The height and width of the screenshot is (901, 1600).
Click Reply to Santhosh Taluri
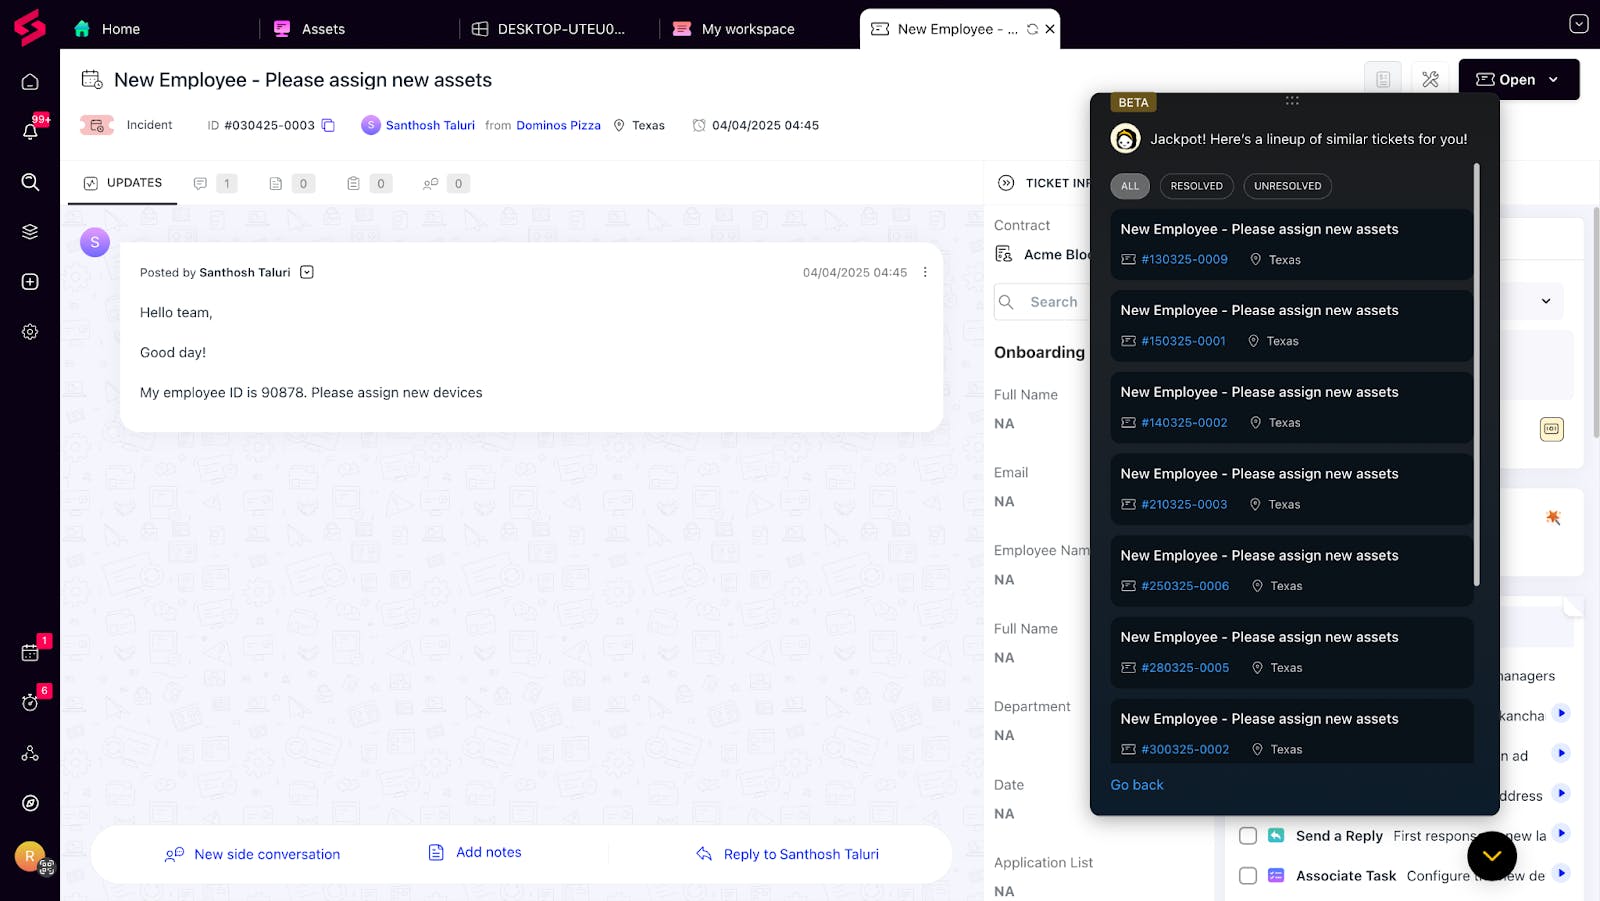(788, 854)
